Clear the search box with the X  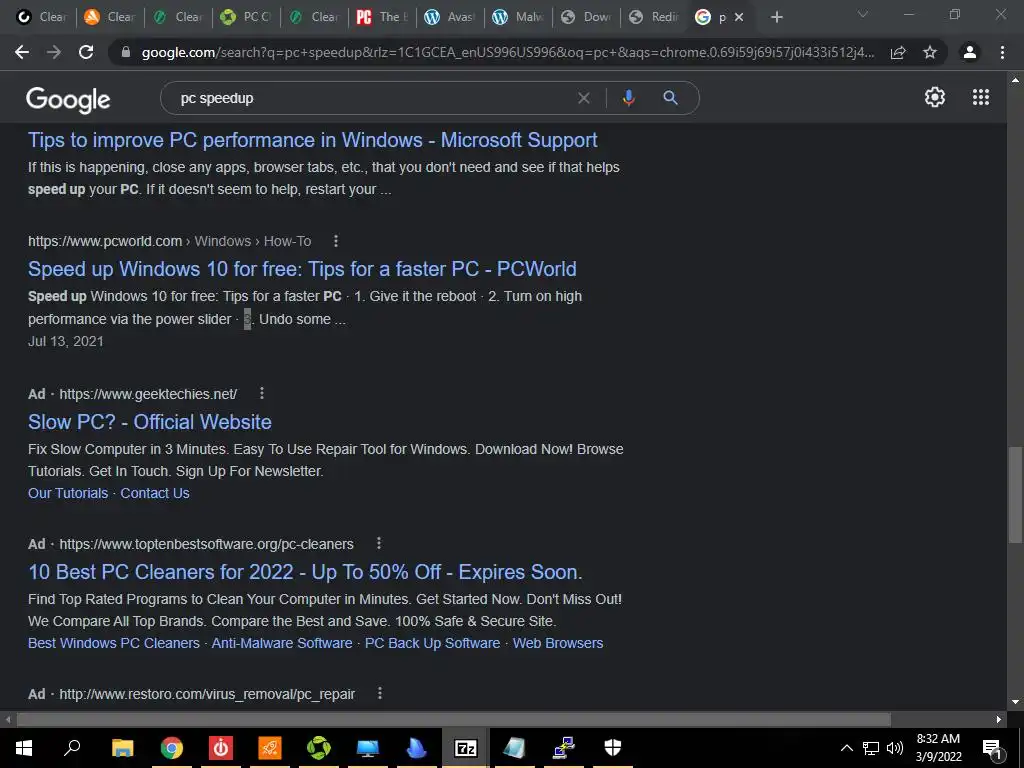[x=584, y=98]
